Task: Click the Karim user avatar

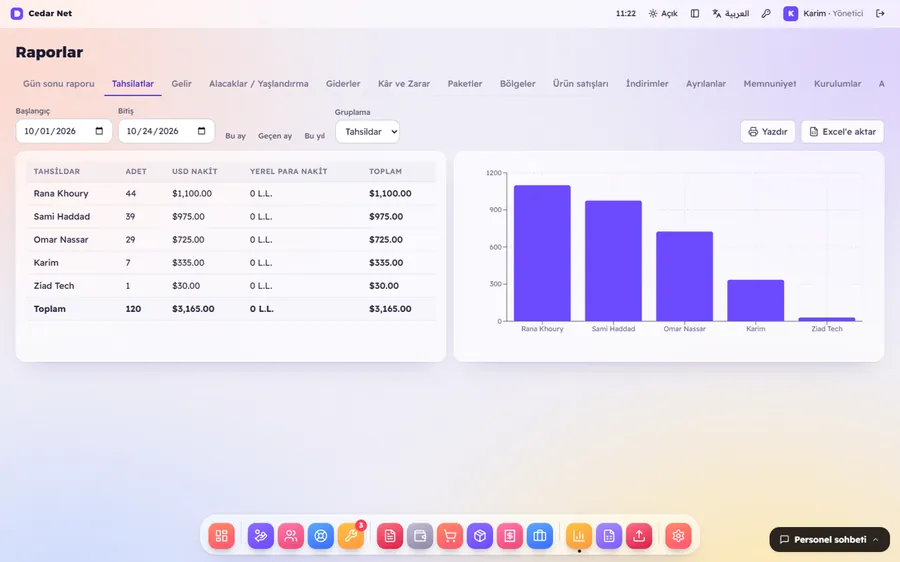Action: pos(790,13)
